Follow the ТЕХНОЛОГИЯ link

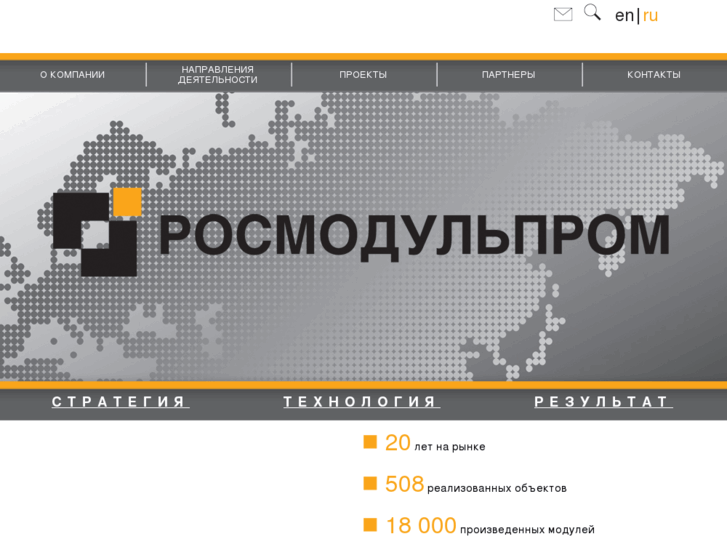pyautogui.click(x=362, y=402)
